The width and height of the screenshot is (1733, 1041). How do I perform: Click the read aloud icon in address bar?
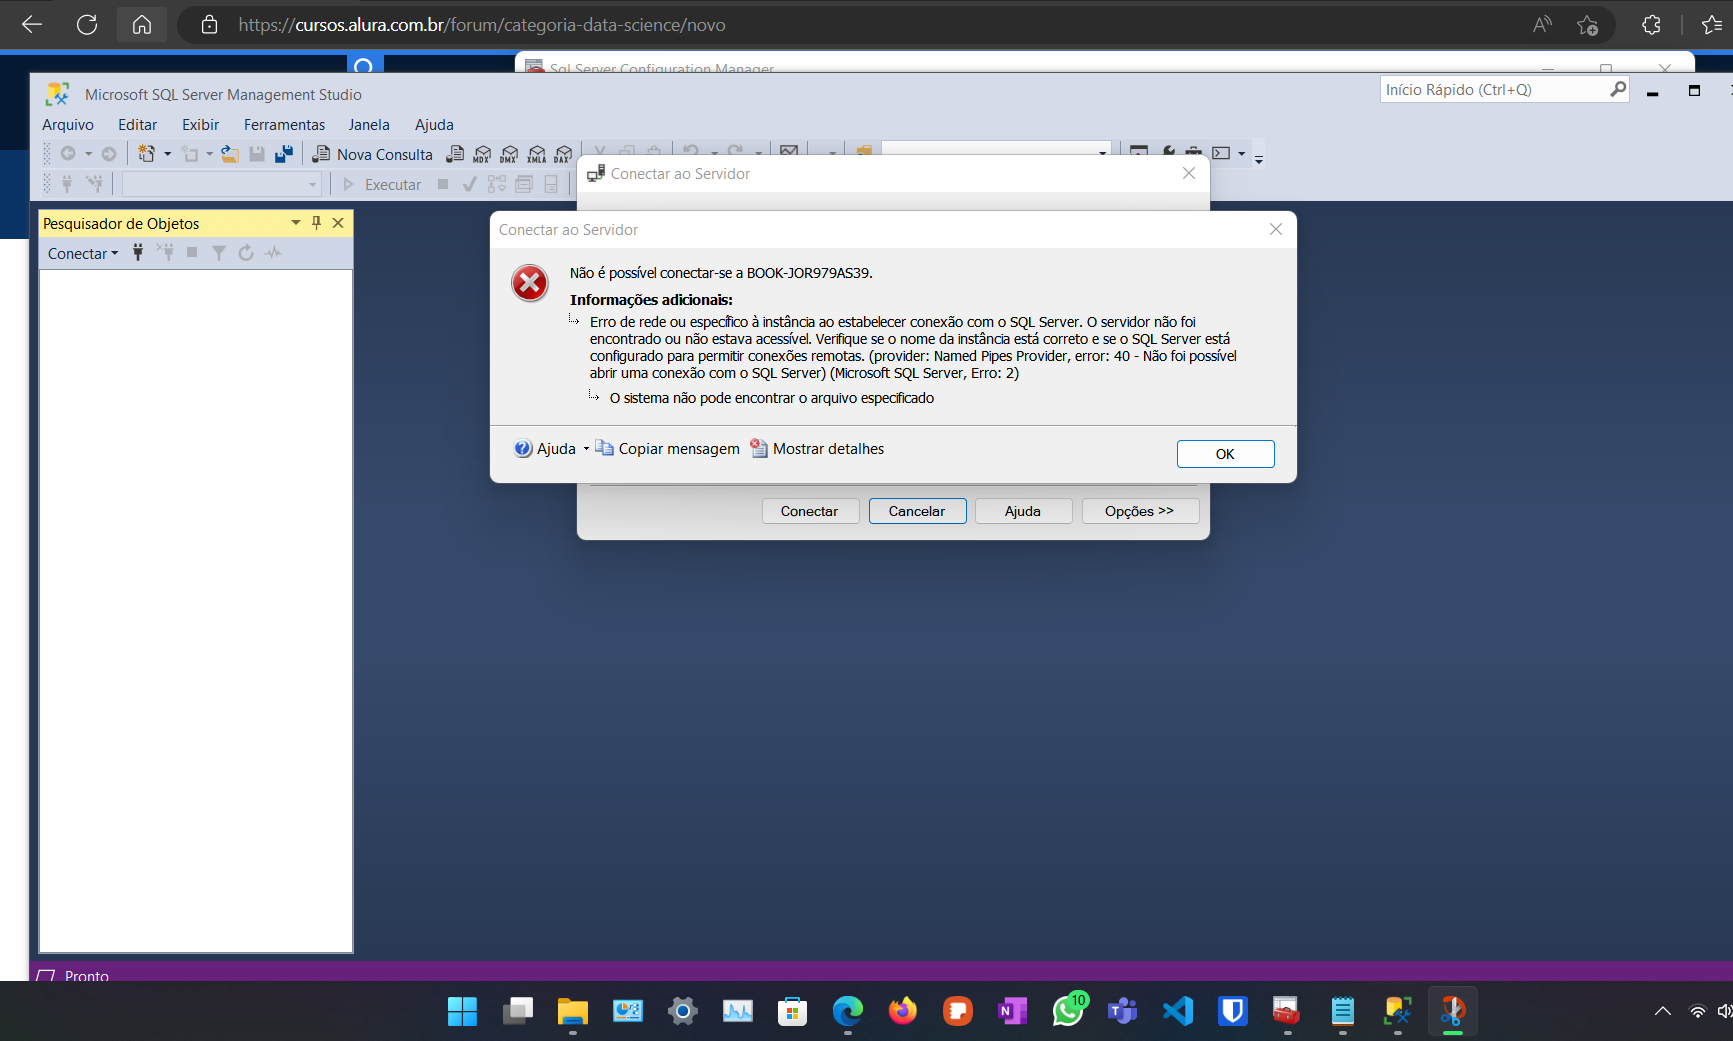point(1542,25)
